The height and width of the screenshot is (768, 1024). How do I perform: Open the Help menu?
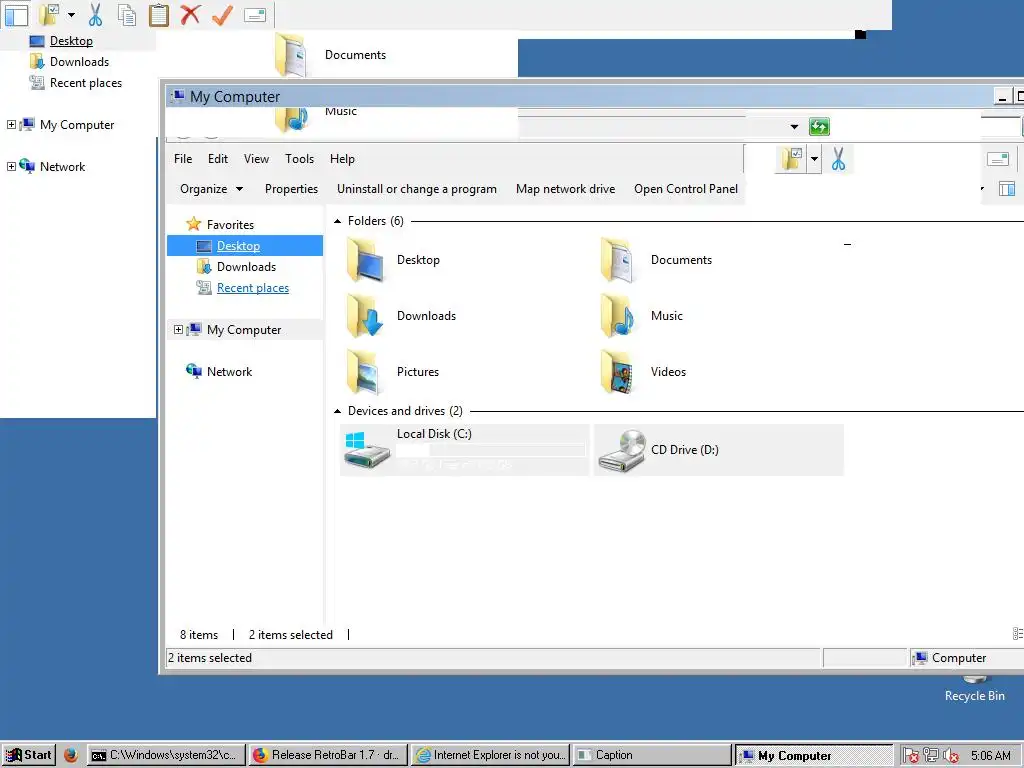click(x=342, y=159)
